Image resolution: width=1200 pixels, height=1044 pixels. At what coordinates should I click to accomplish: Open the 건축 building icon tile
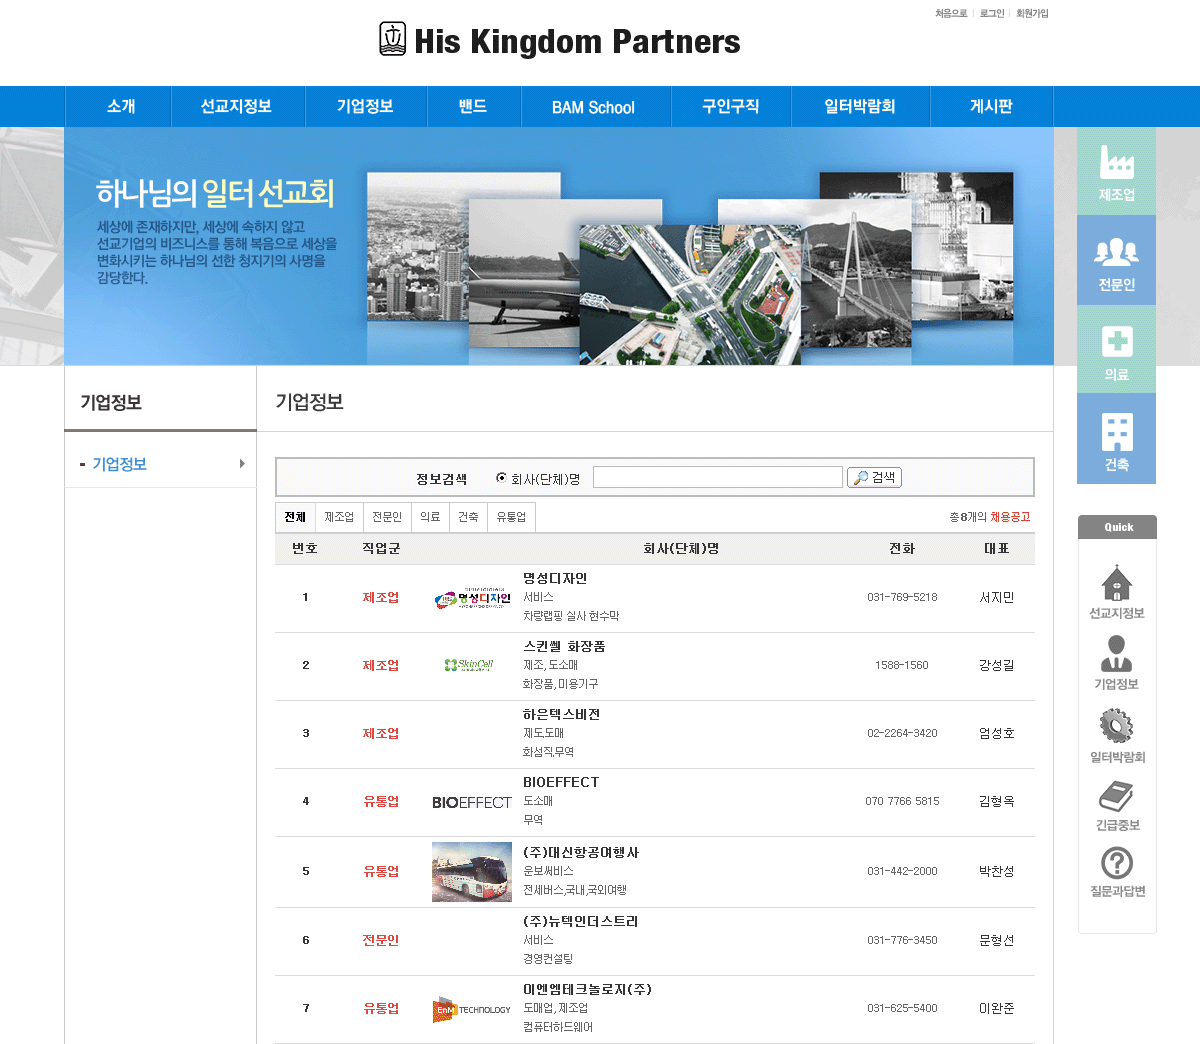1116,438
